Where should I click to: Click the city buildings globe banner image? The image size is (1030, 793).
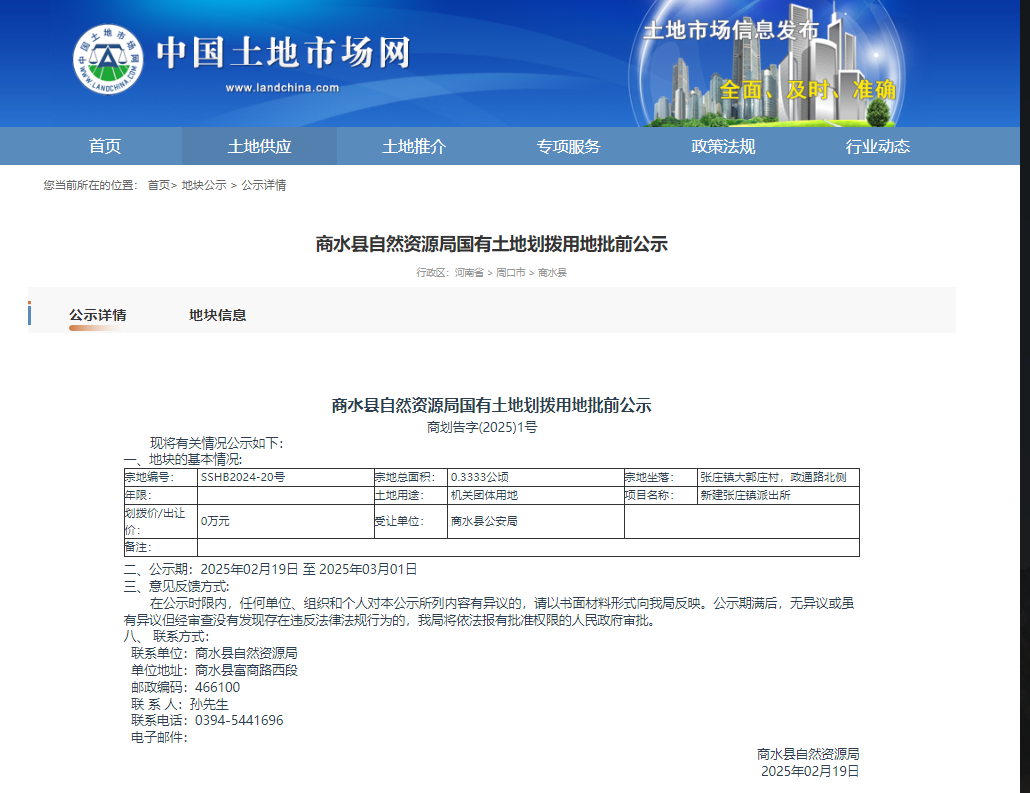[x=767, y=68]
